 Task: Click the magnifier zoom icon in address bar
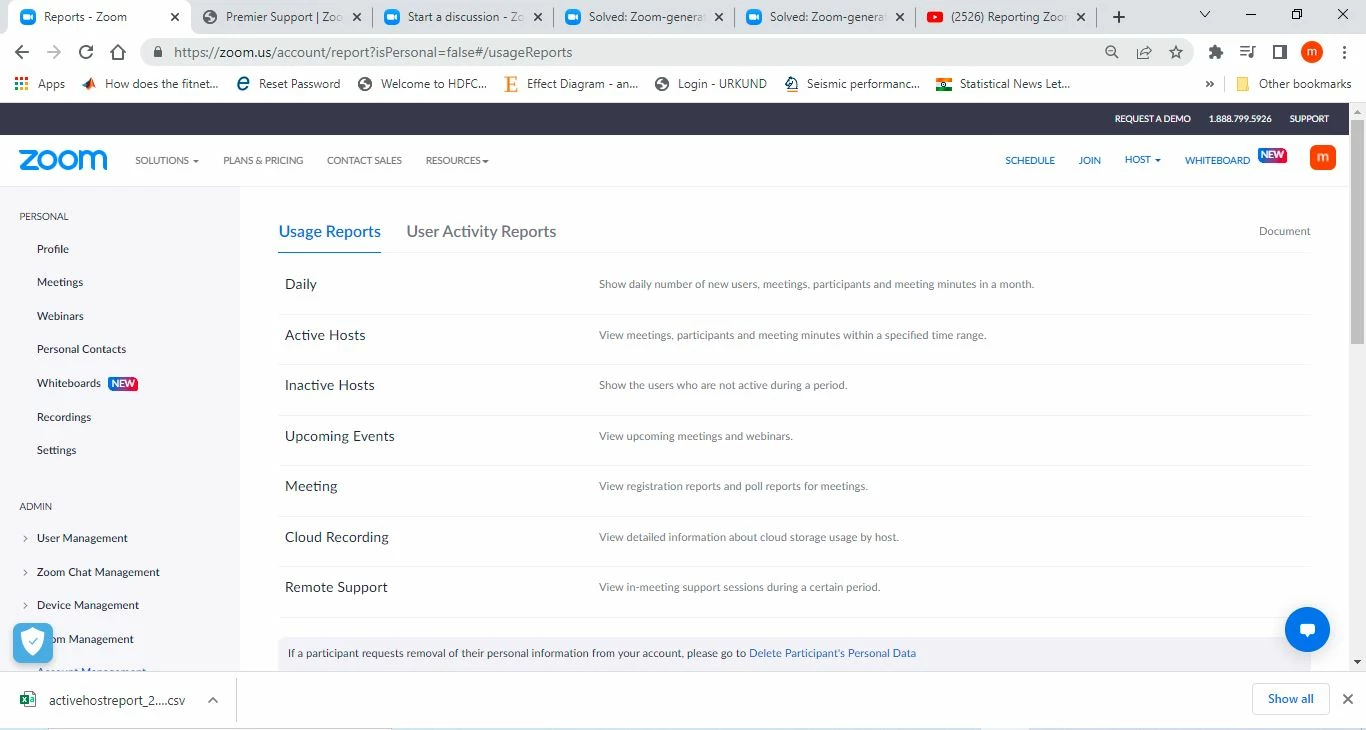click(1112, 52)
